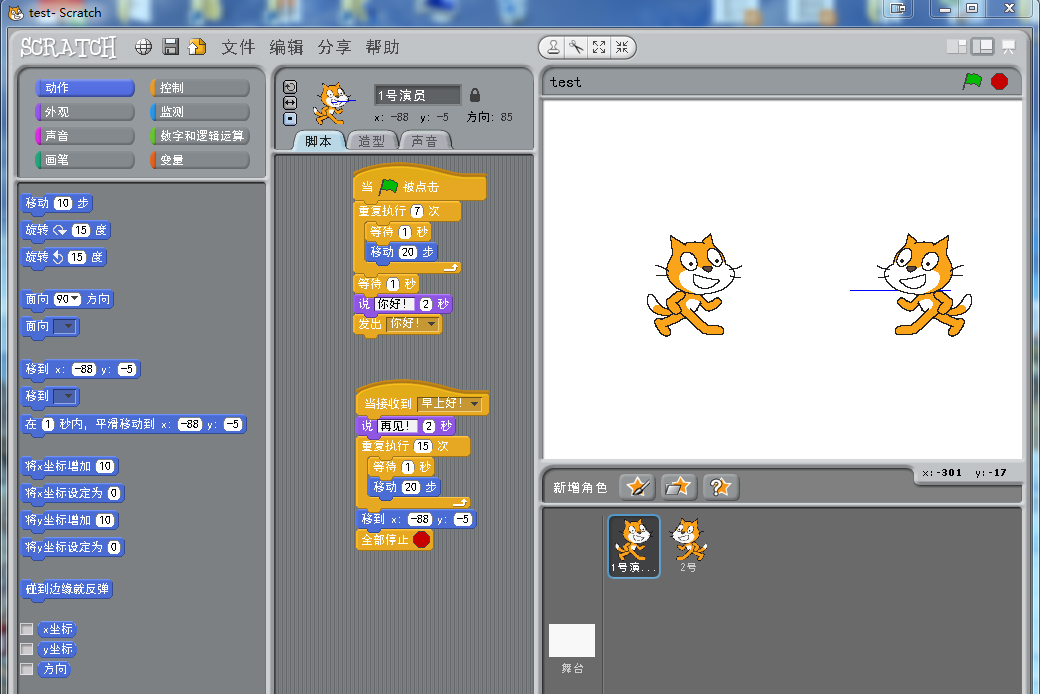
Task: Select the 画笔 block category
Action: pyautogui.click(x=84, y=160)
